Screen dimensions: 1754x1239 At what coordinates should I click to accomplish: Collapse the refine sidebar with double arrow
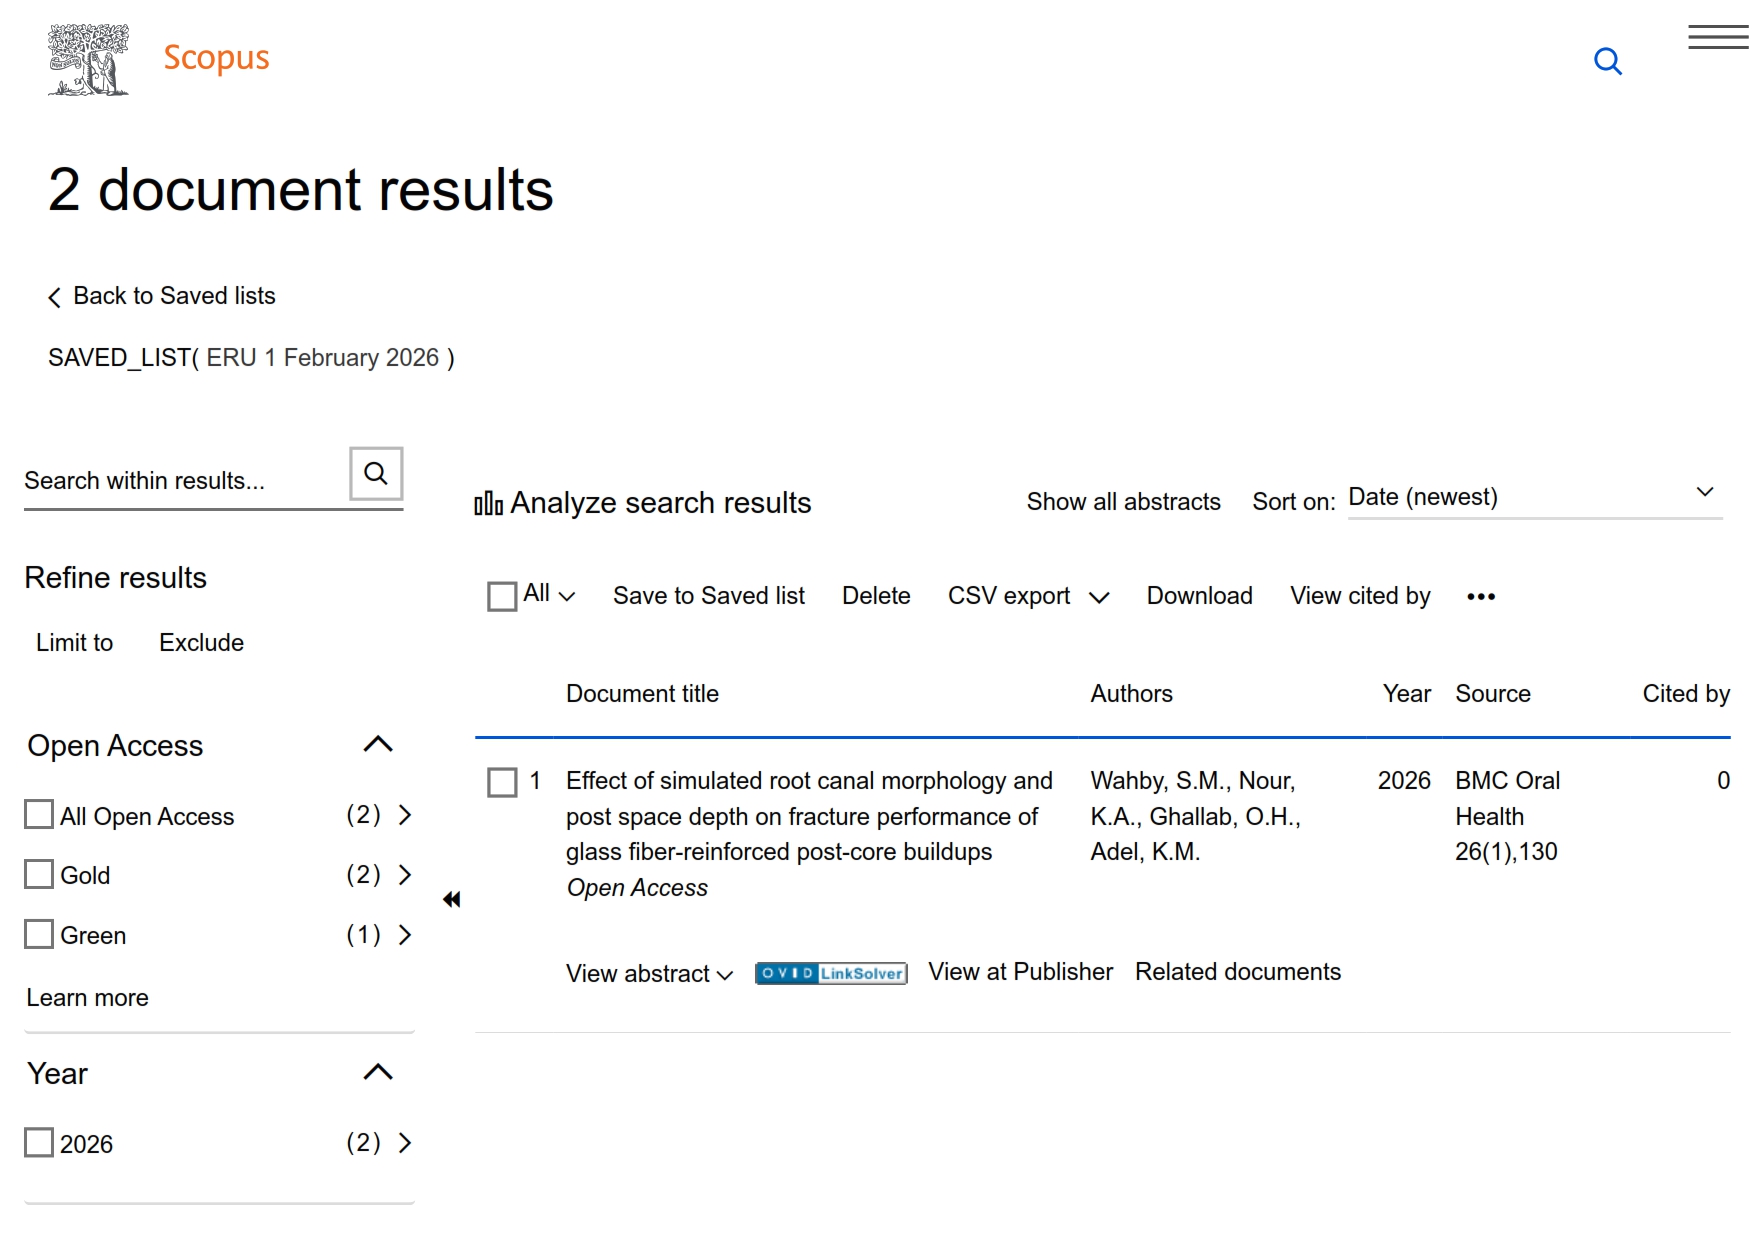[x=452, y=899]
